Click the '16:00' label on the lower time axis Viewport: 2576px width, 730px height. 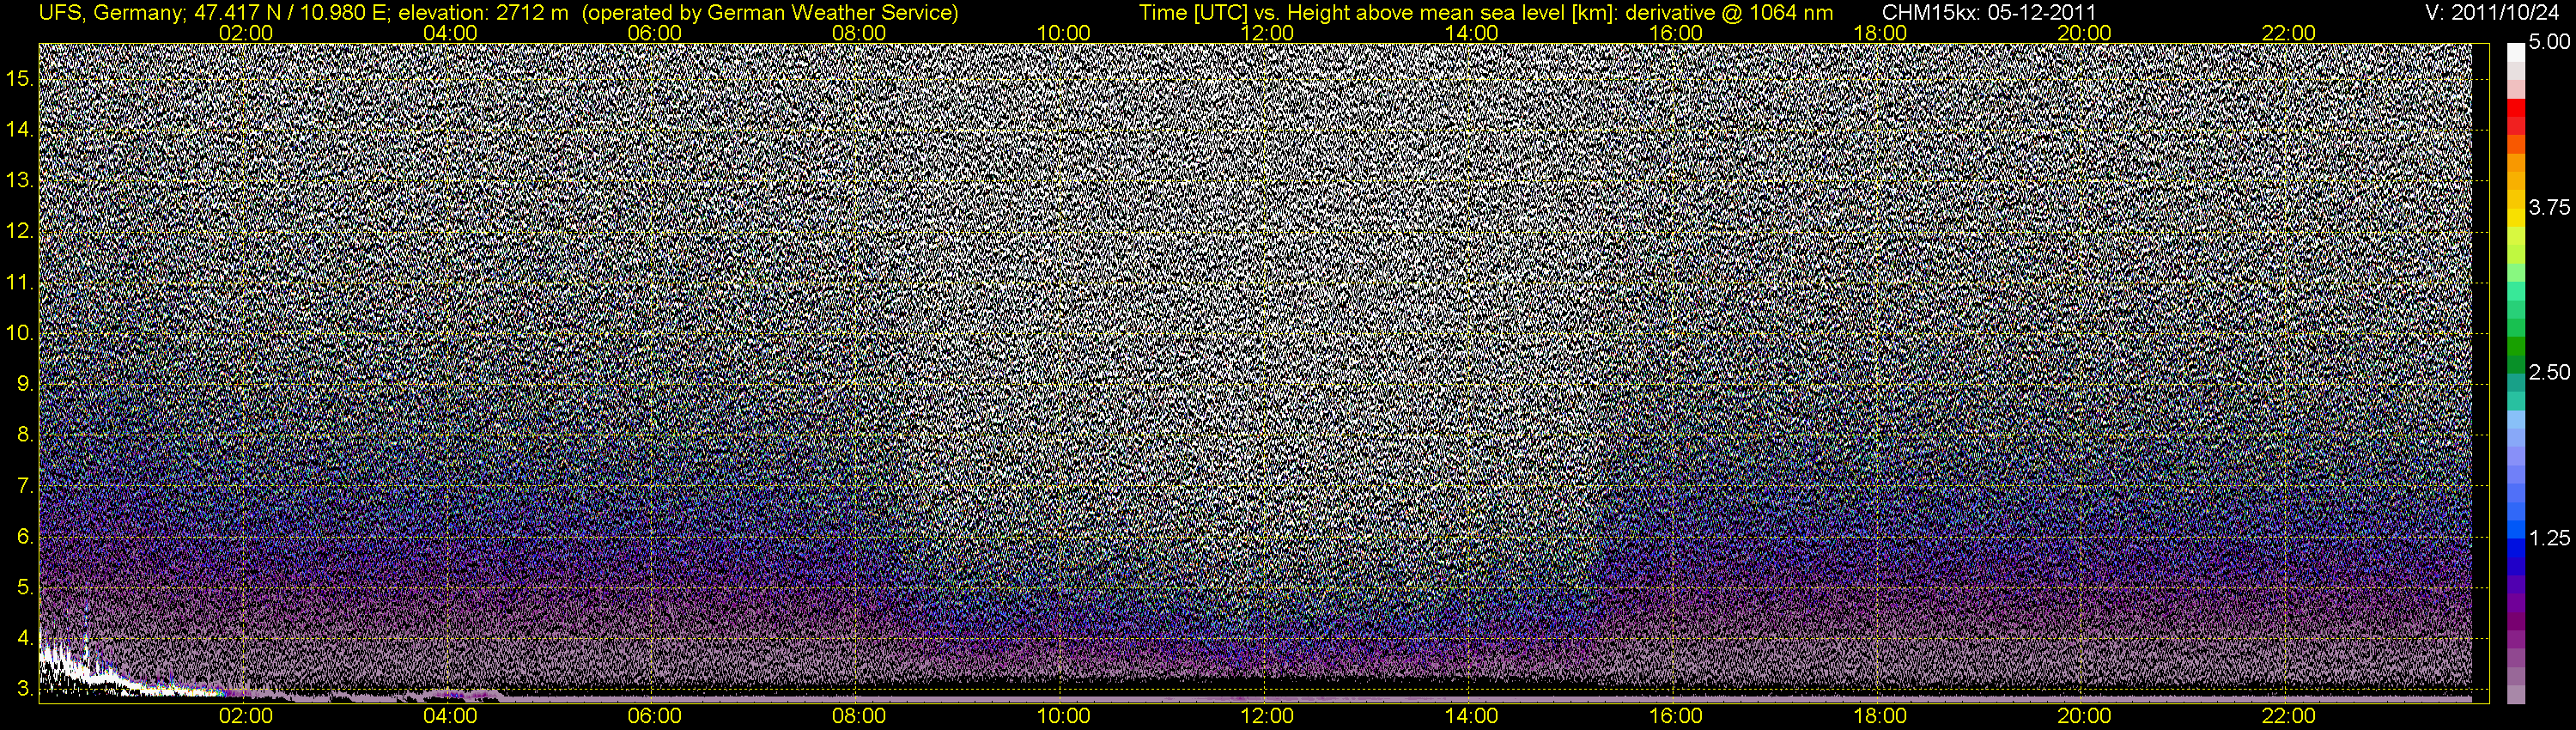(1676, 716)
